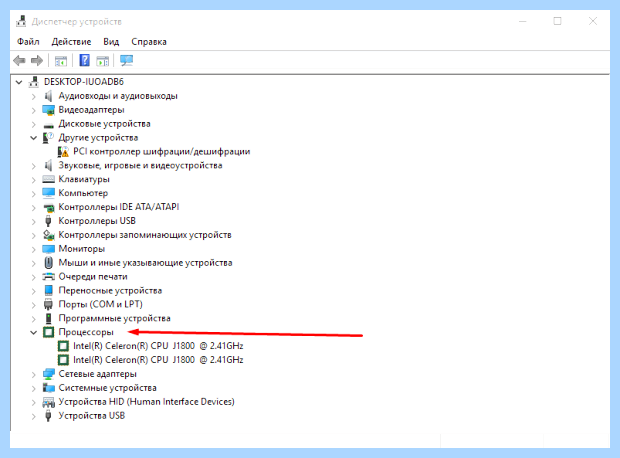The image size is (620, 458).
Task: Click the Порты (COM и LPT) port icon
Action: tap(48, 305)
